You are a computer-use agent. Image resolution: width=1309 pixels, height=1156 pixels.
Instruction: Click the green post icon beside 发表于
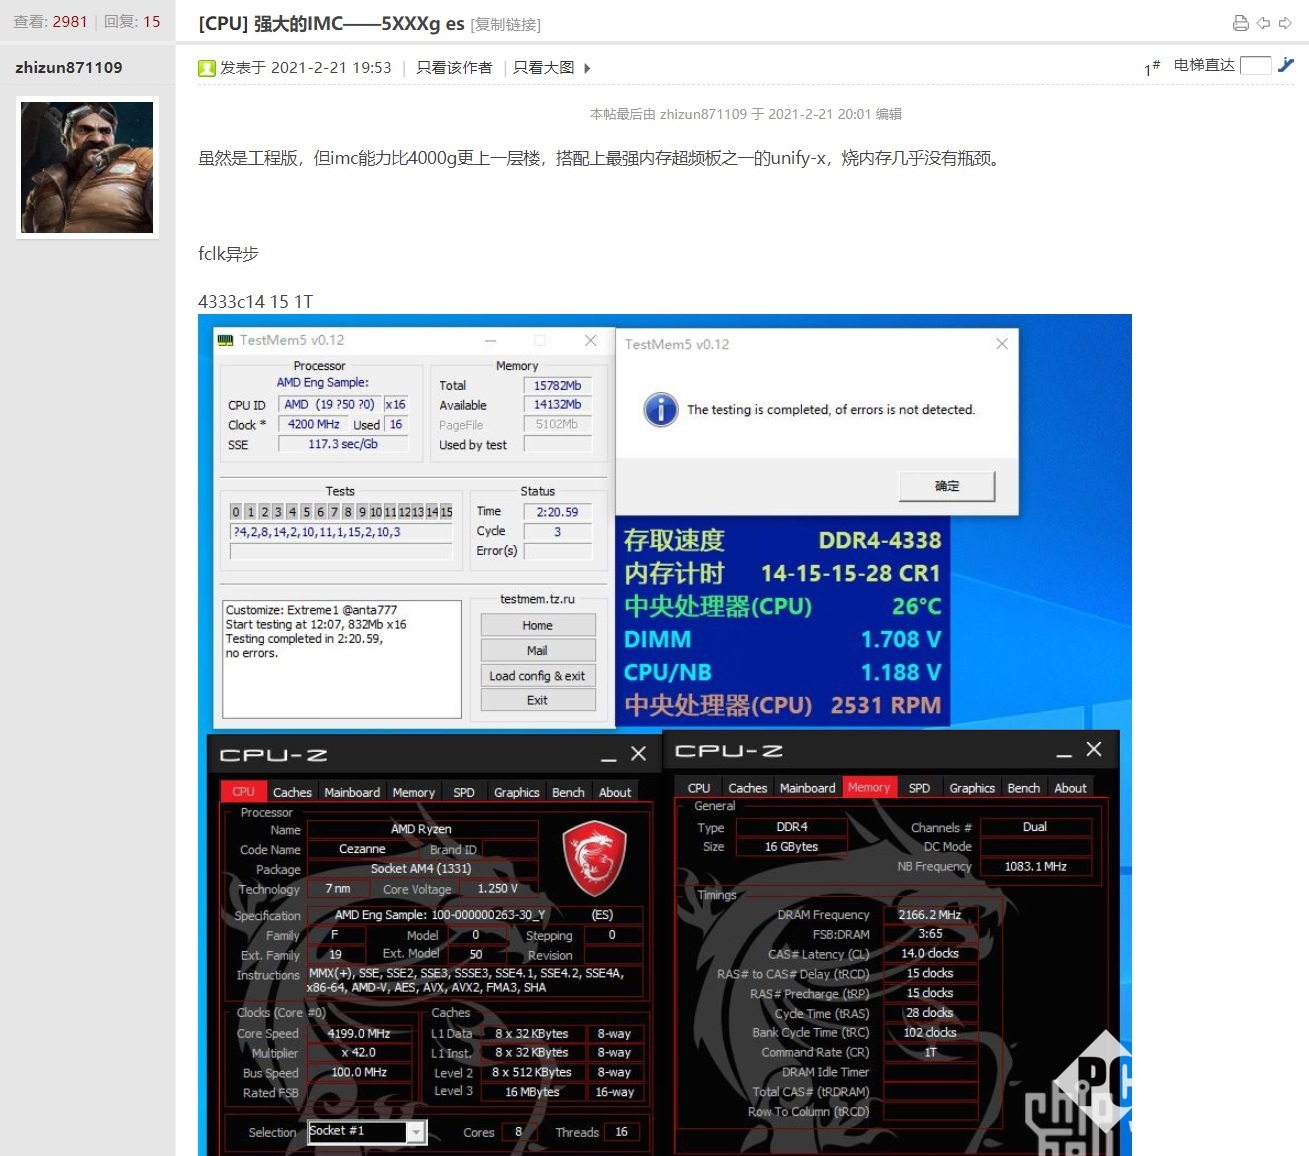click(207, 68)
